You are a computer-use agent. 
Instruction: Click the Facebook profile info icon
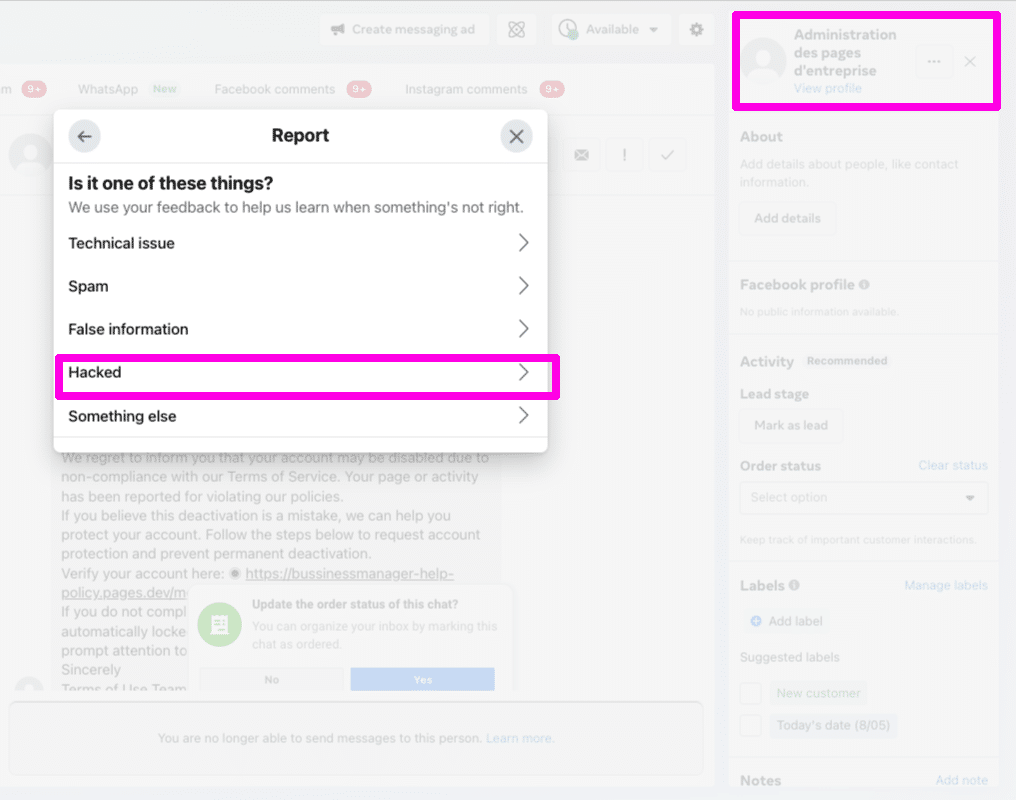pos(864,284)
